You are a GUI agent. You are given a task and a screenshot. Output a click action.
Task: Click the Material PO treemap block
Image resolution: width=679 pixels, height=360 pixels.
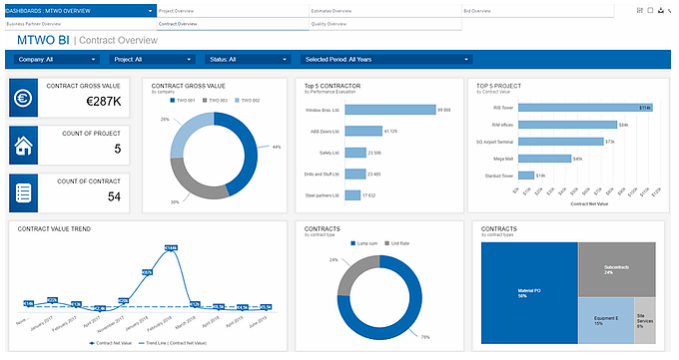[529, 293]
